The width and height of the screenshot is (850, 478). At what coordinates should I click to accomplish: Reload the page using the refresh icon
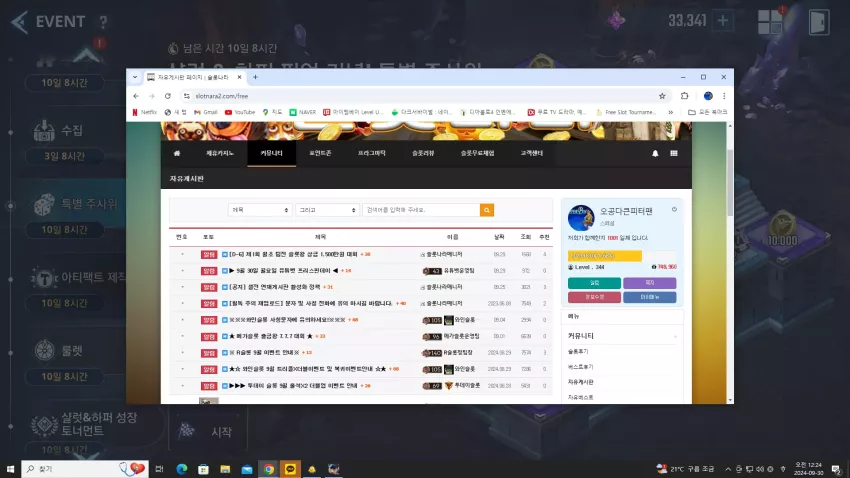(168, 96)
